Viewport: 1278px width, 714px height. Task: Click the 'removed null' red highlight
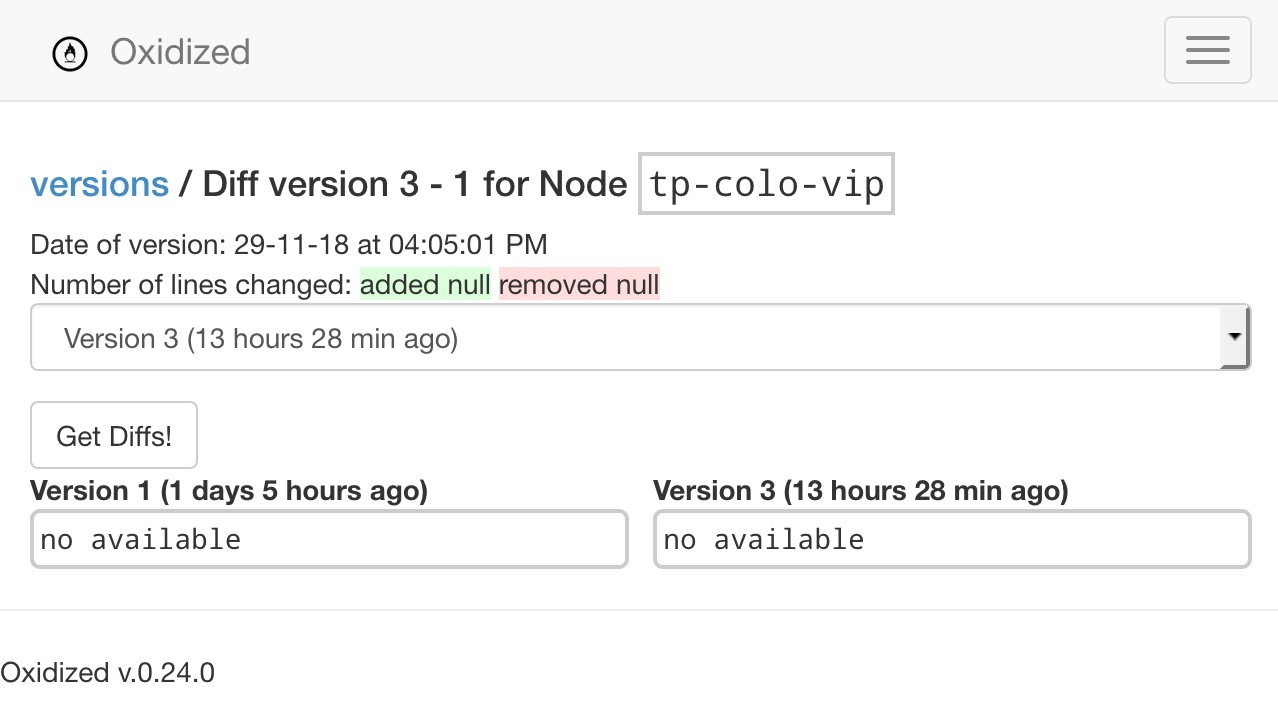578,284
